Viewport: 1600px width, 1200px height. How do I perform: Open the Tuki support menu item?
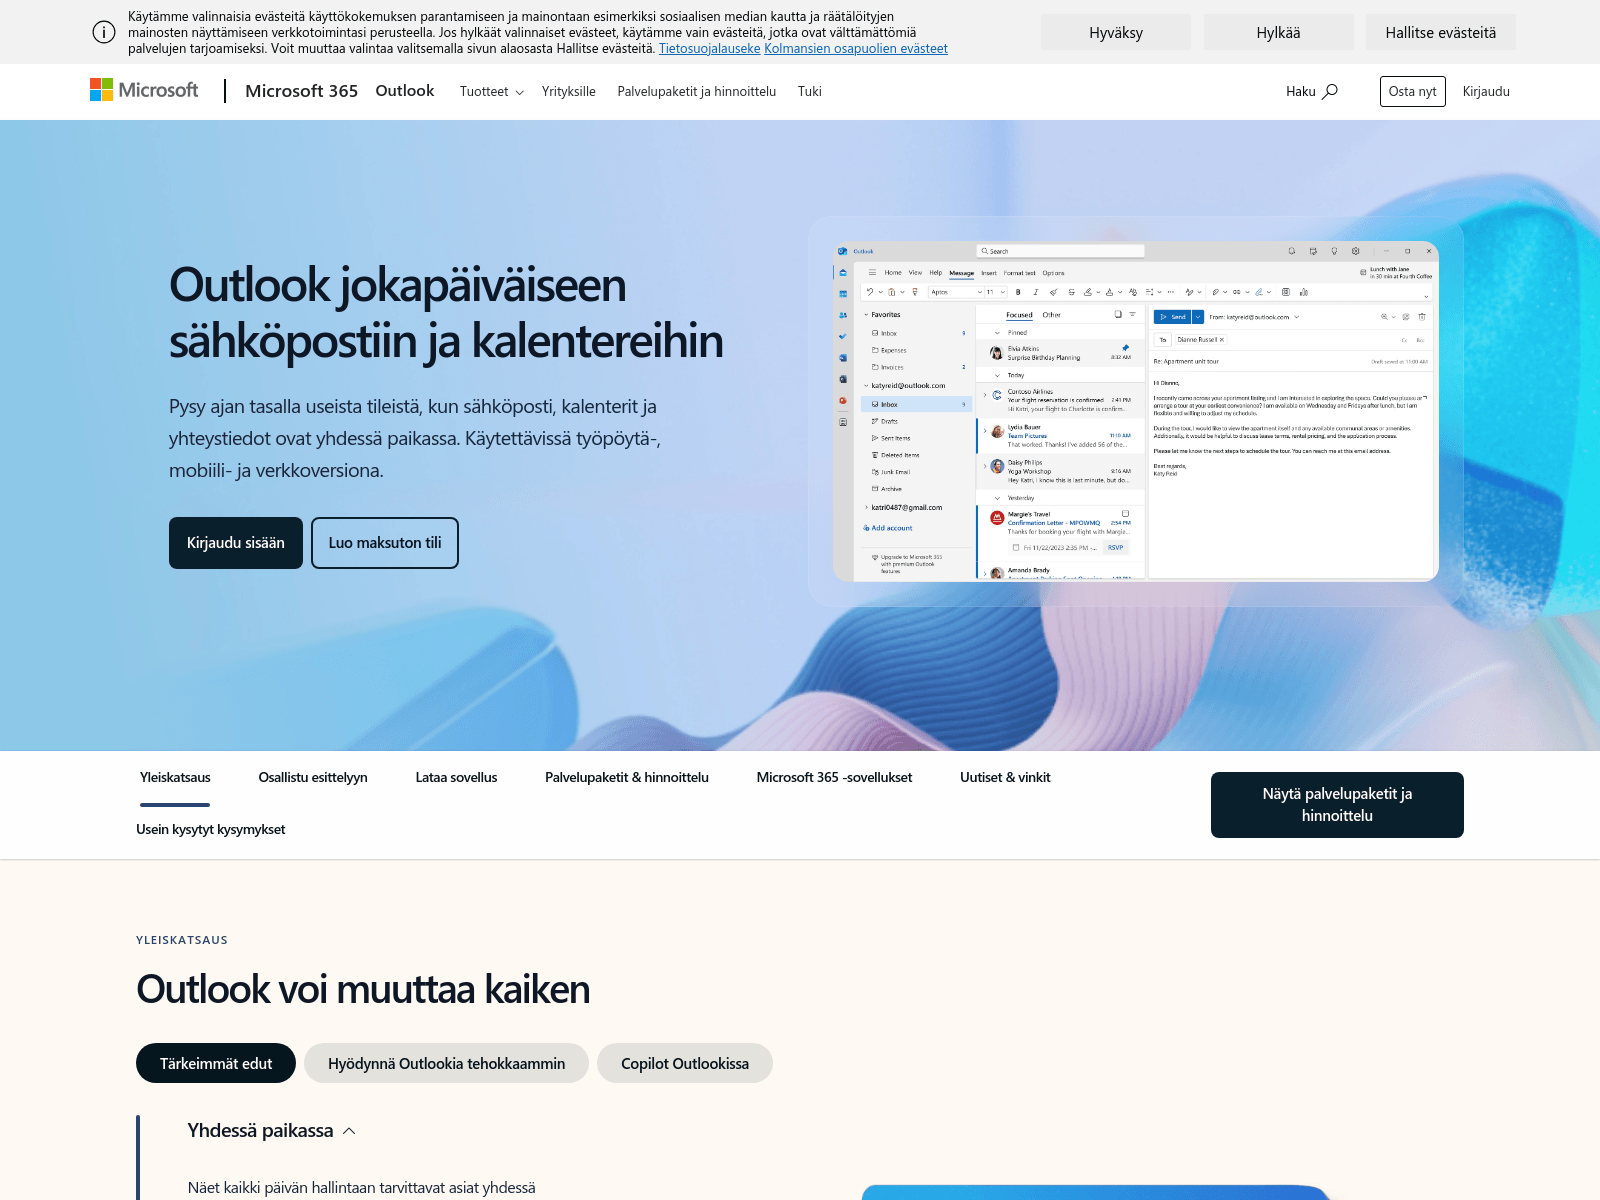(810, 91)
